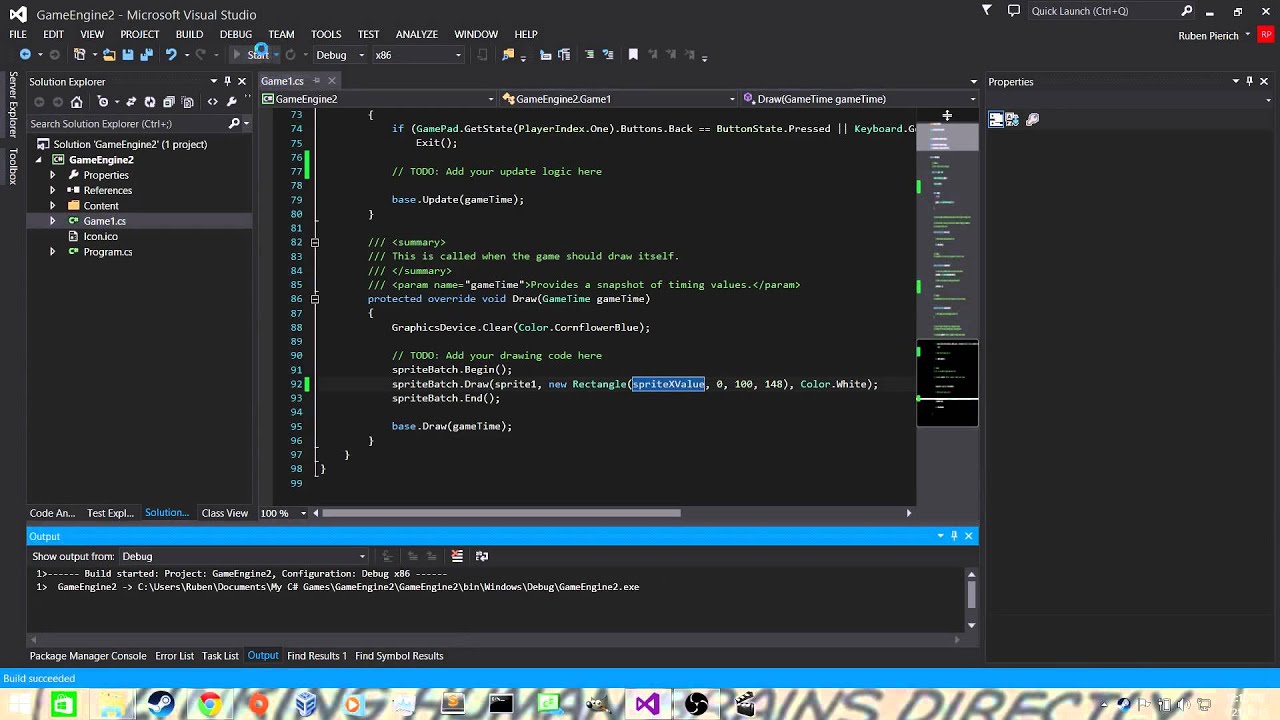Click the Comment Out Selected Lines icon
The image size is (1280, 720).
(589, 55)
